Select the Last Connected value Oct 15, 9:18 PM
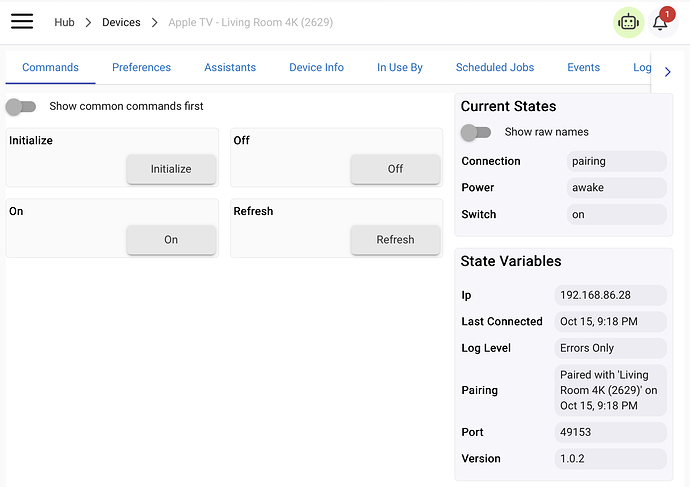The image size is (690, 487). coord(610,322)
